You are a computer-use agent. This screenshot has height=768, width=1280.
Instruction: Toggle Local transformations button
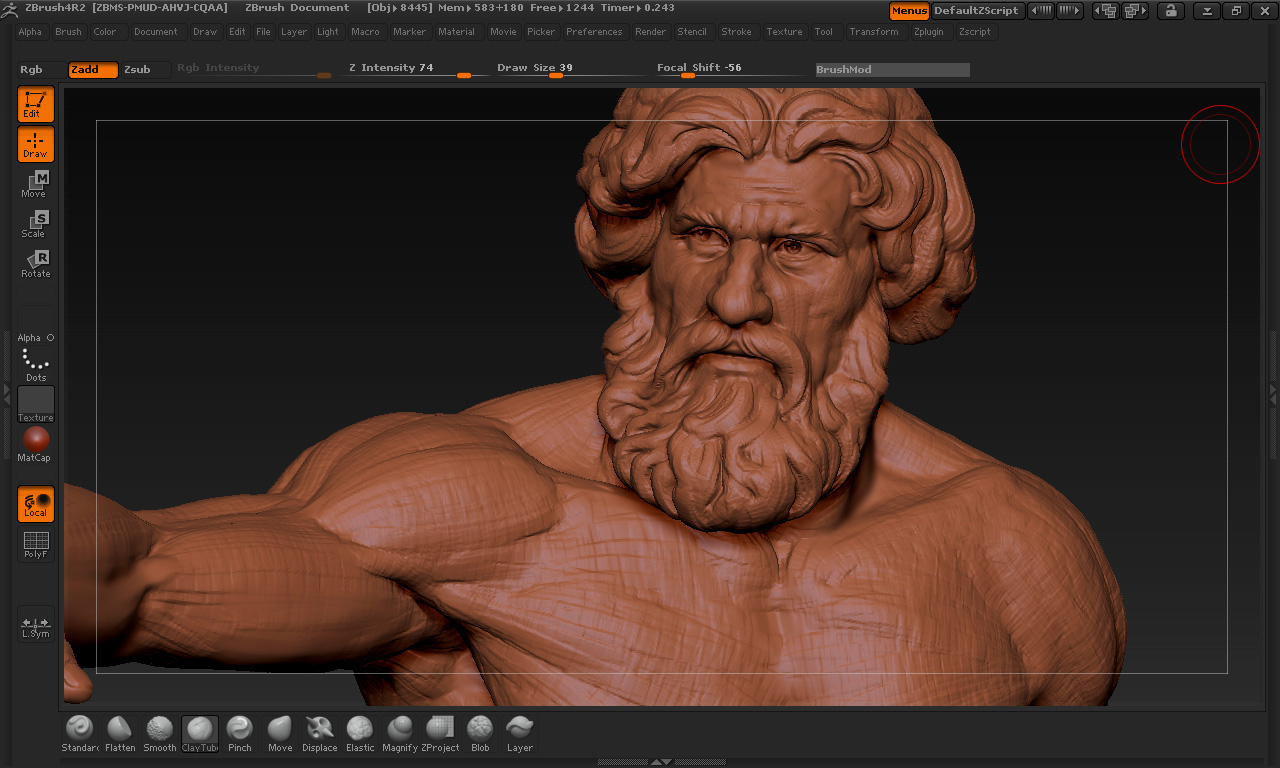coord(35,505)
